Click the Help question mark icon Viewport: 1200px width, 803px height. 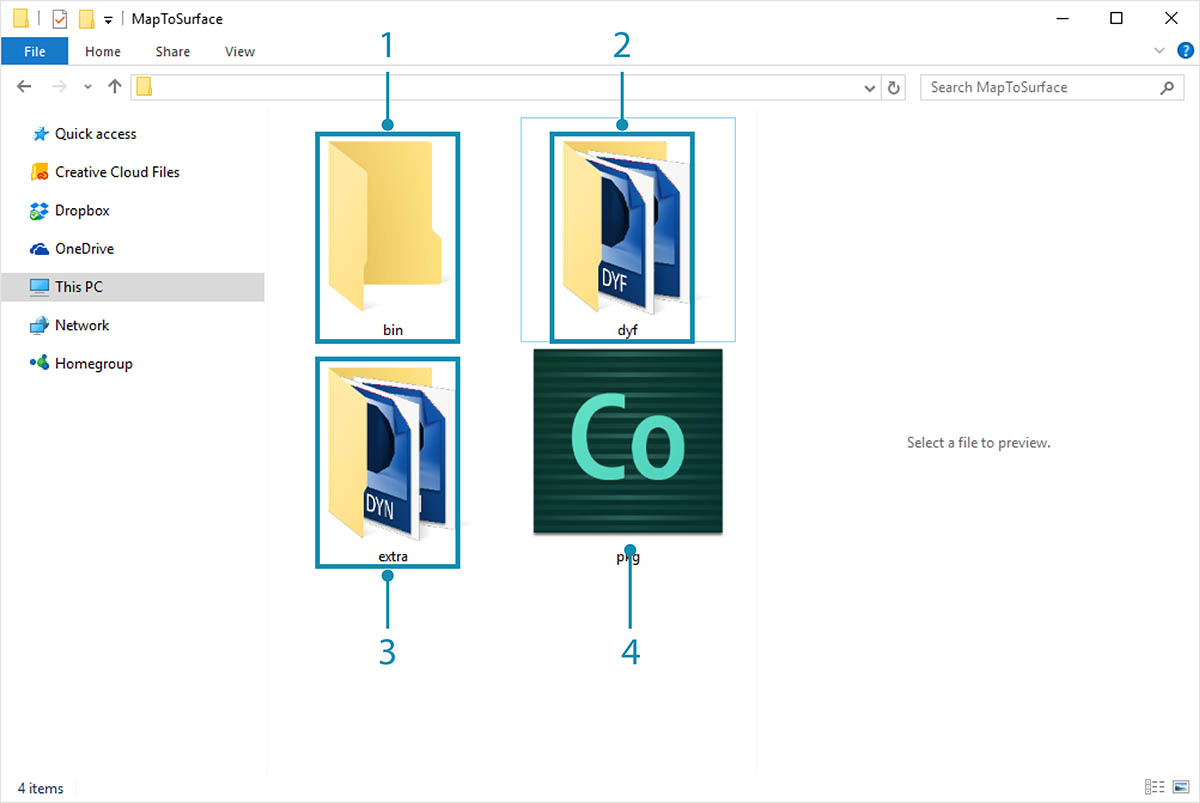1185,51
